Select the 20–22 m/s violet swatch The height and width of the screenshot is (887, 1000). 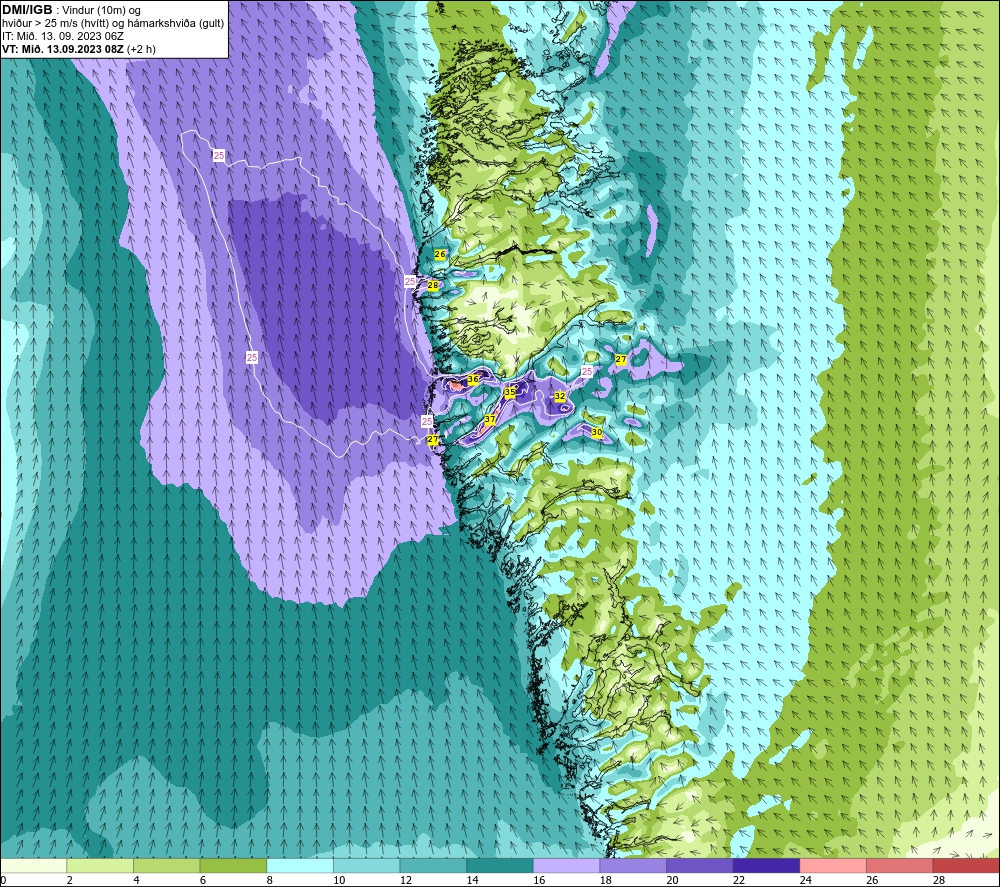click(700, 865)
